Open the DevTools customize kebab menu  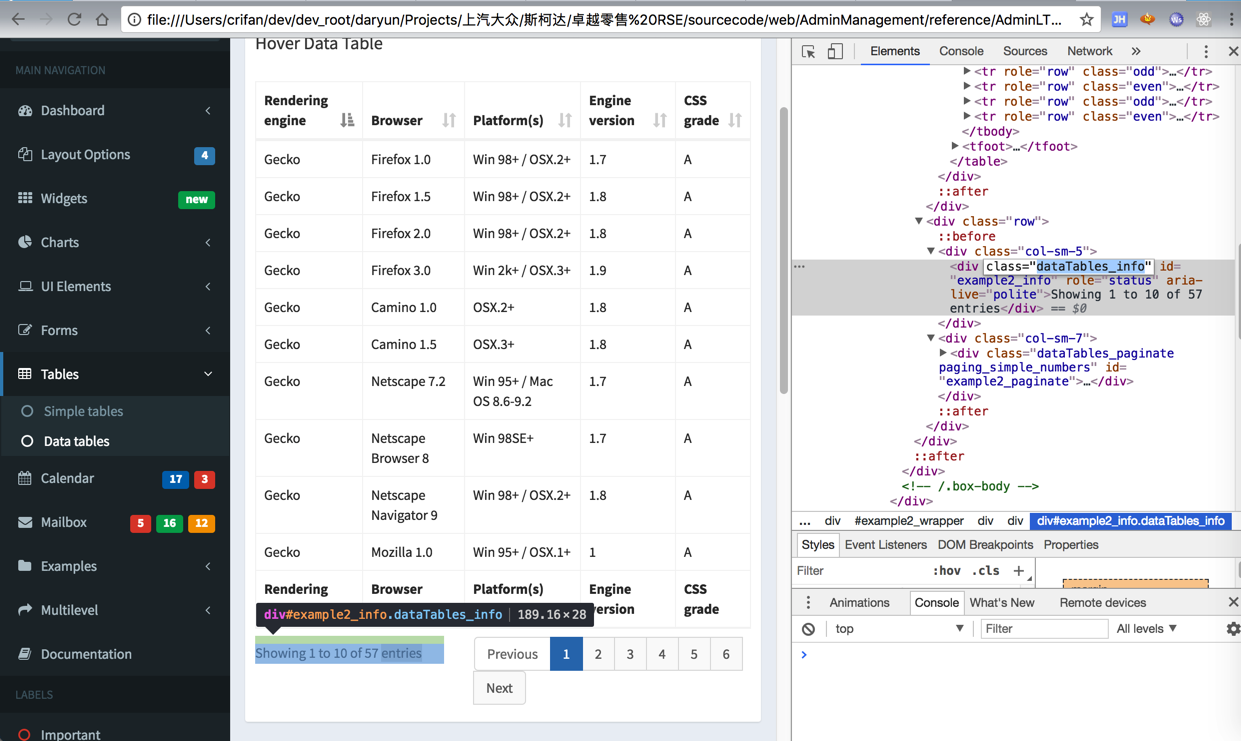click(1205, 51)
